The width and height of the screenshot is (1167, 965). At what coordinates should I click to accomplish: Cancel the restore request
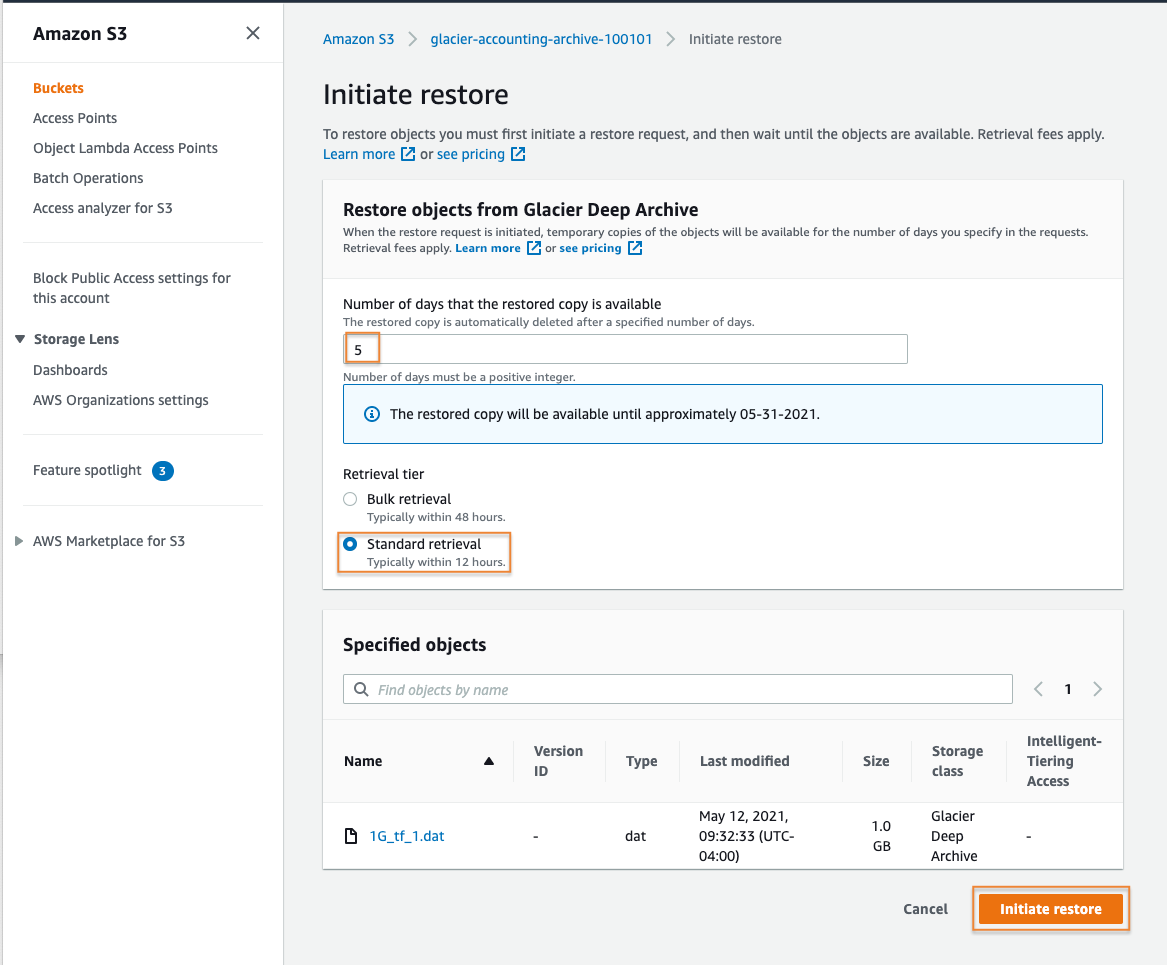925,909
